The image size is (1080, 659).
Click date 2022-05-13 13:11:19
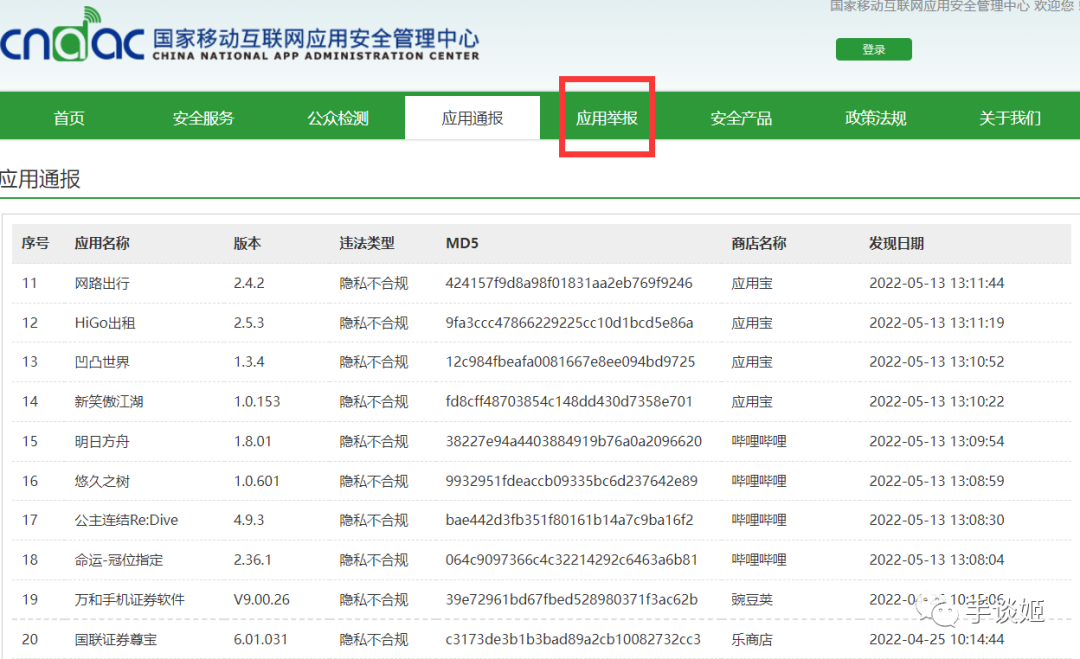tap(937, 323)
